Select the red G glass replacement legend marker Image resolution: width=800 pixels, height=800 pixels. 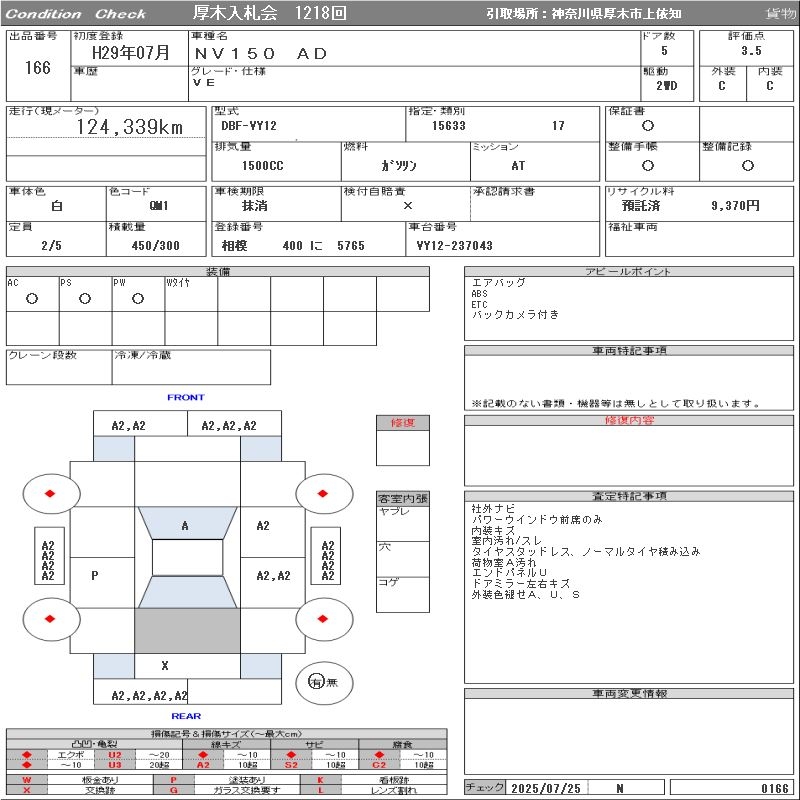click(174, 790)
